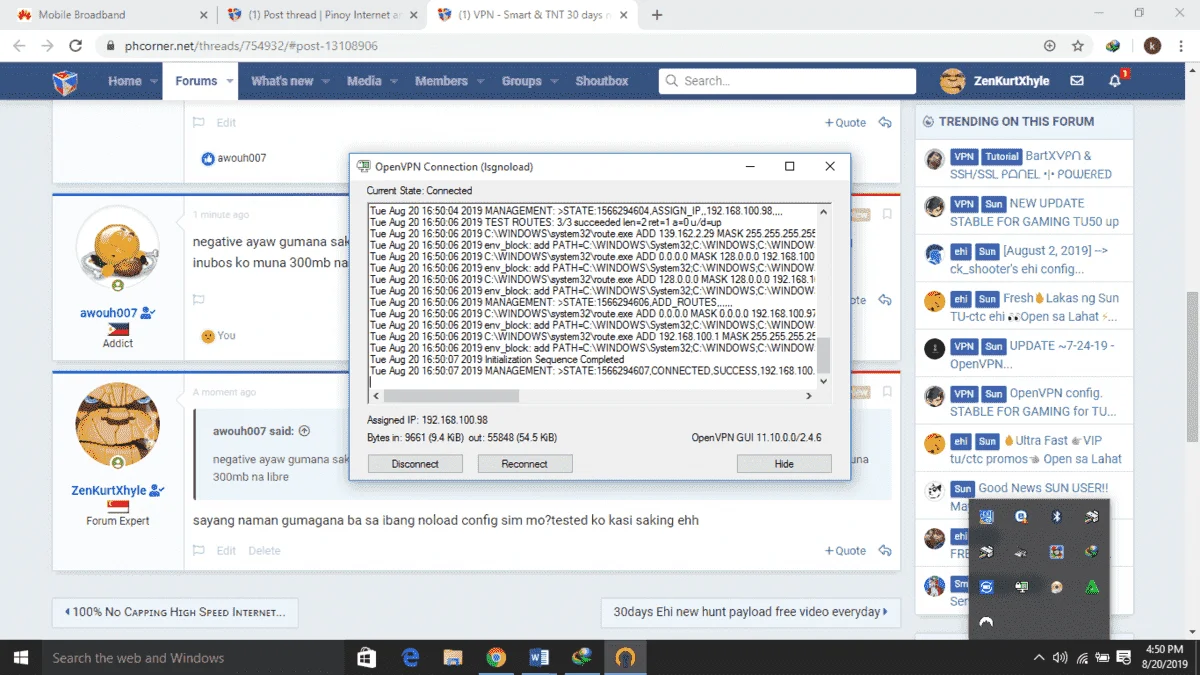Image resolution: width=1200 pixels, height=675 pixels.
Task: Open awouh007's profile name link
Action: coord(109,313)
